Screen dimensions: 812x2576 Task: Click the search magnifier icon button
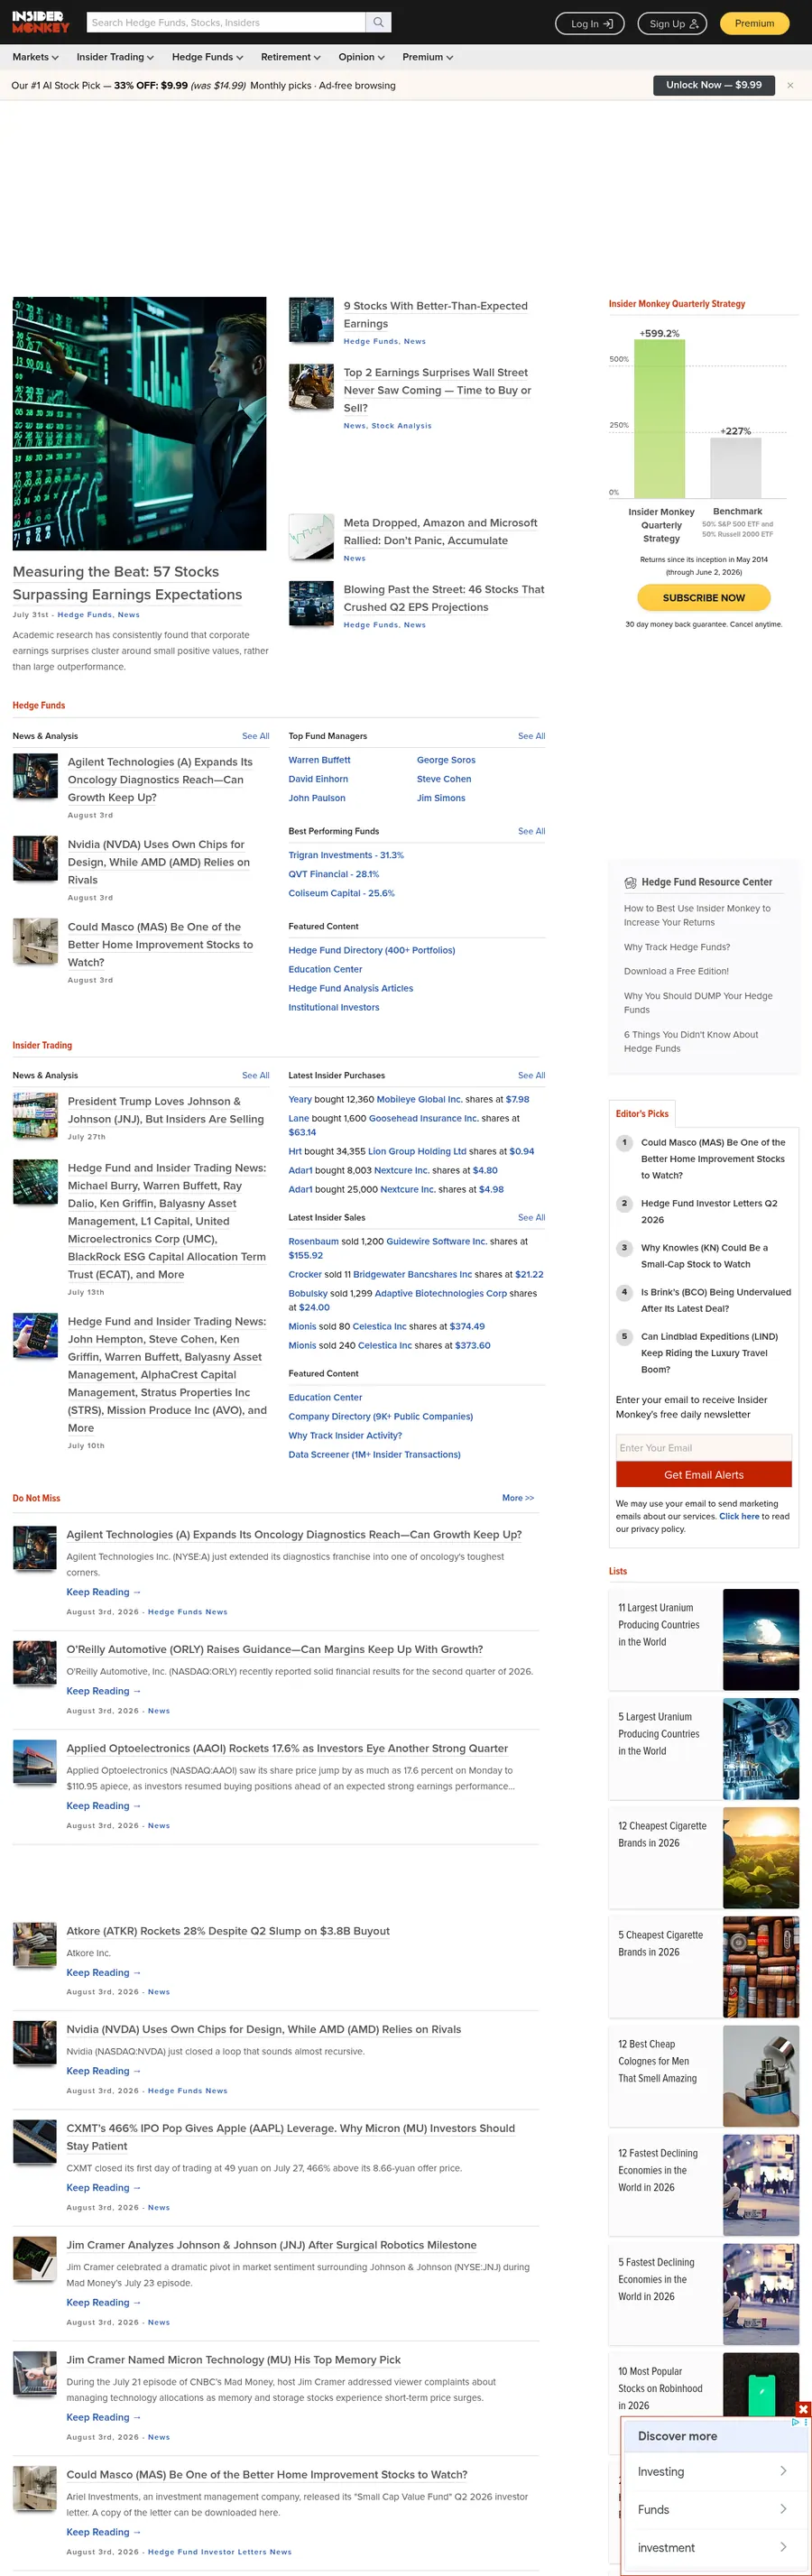point(378,22)
